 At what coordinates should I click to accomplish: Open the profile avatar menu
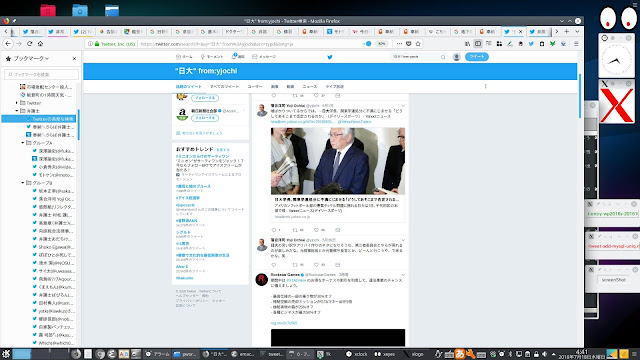coord(457,57)
